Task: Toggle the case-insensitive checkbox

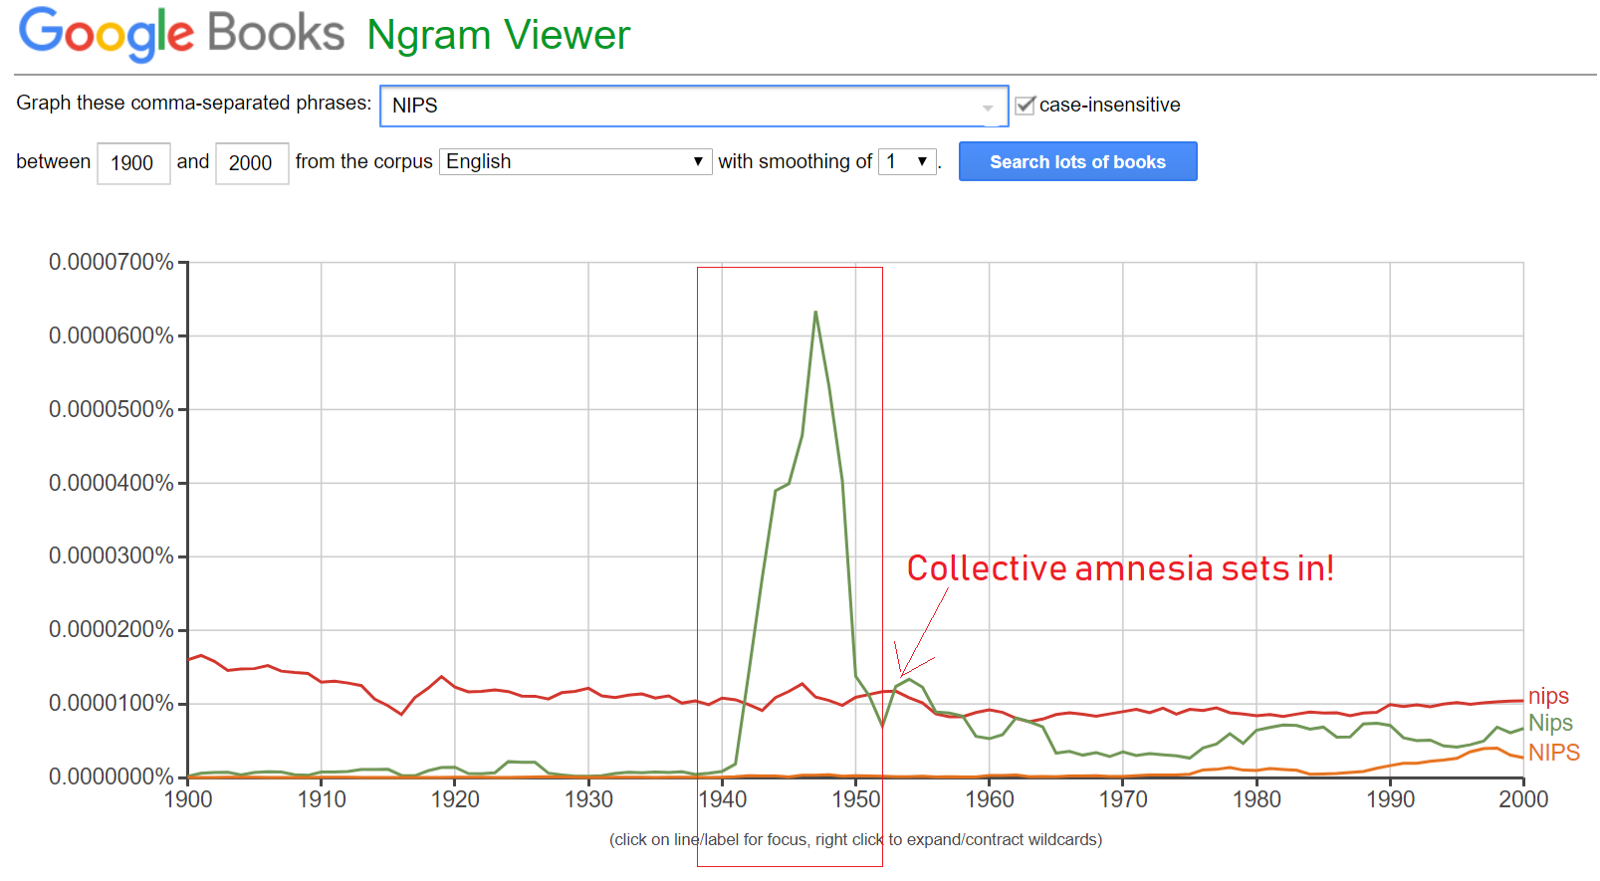Action: coord(1025,105)
